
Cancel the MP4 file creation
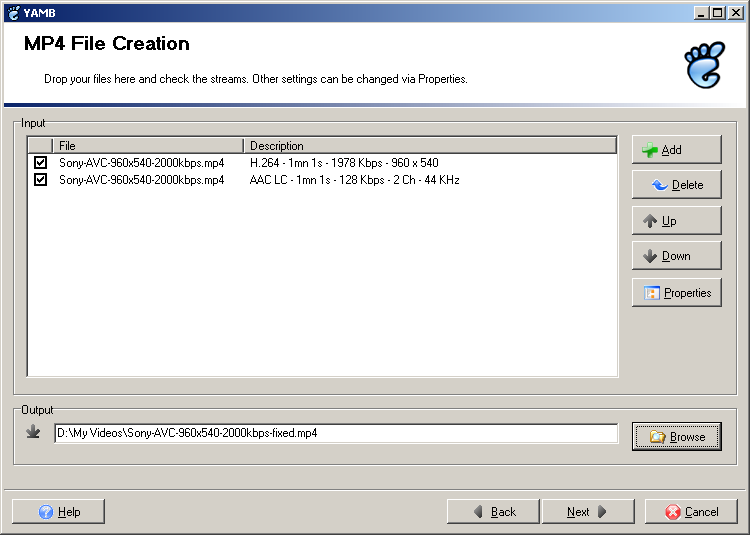(691, 512)
